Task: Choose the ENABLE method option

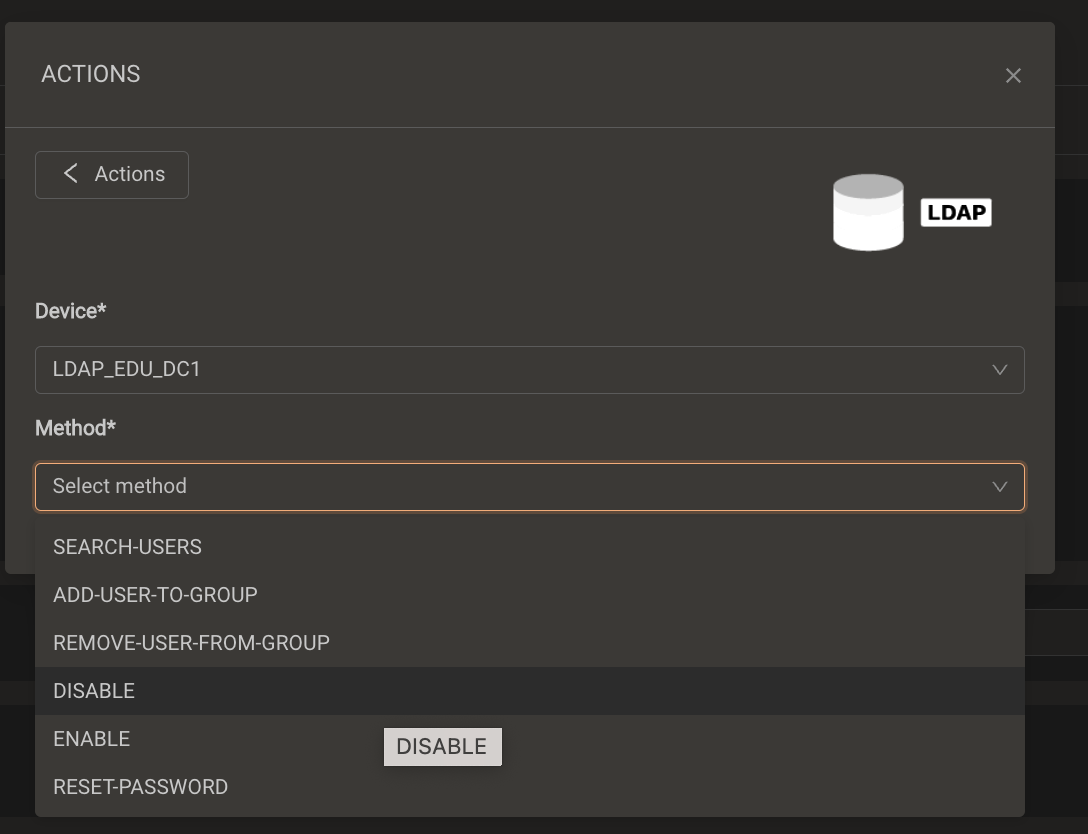Action: pos(529,739)
